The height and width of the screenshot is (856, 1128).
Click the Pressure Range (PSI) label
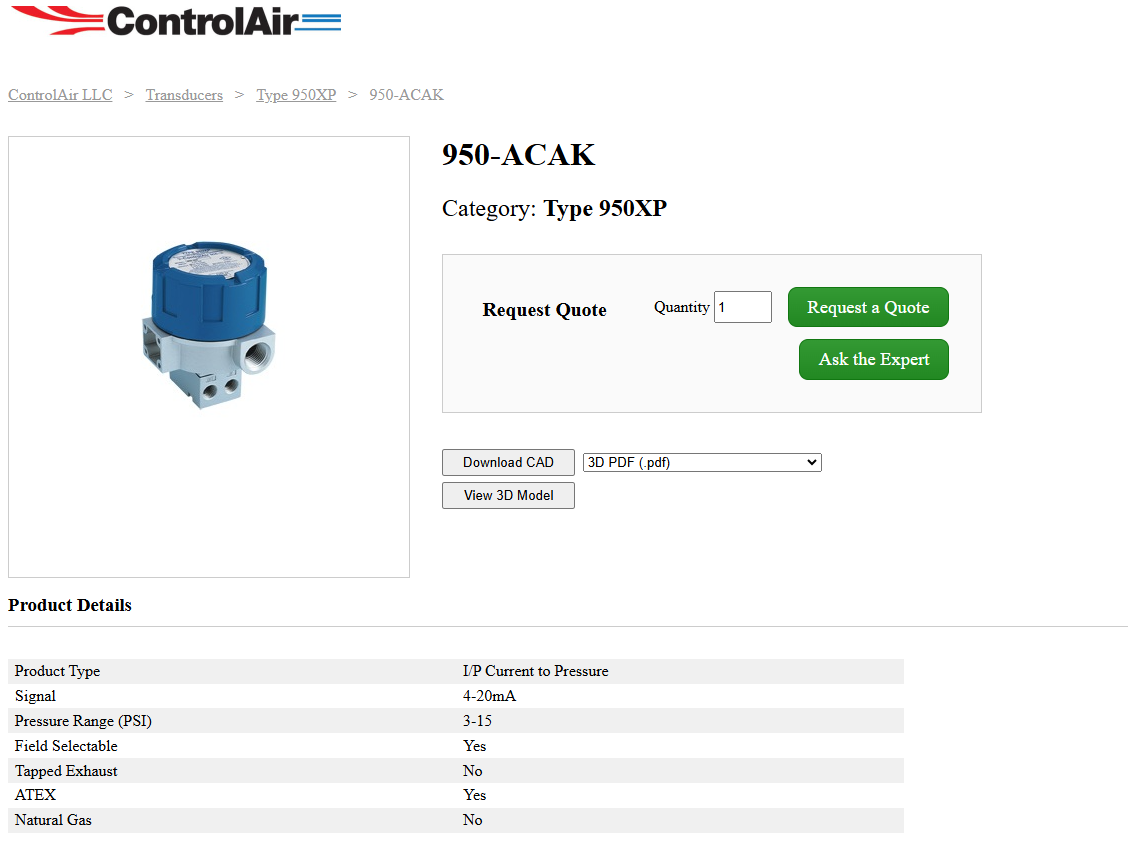(x=83, y=721)
